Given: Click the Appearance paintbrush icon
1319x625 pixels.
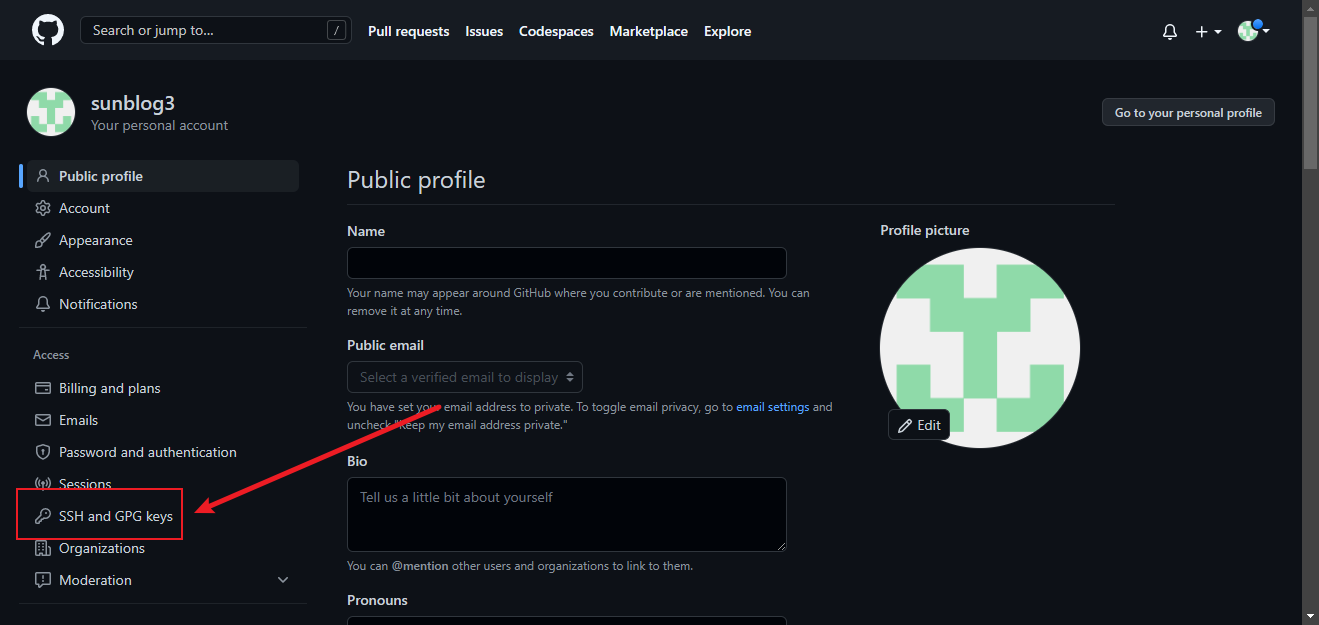Looking at the screenshot, I should 43,240.
